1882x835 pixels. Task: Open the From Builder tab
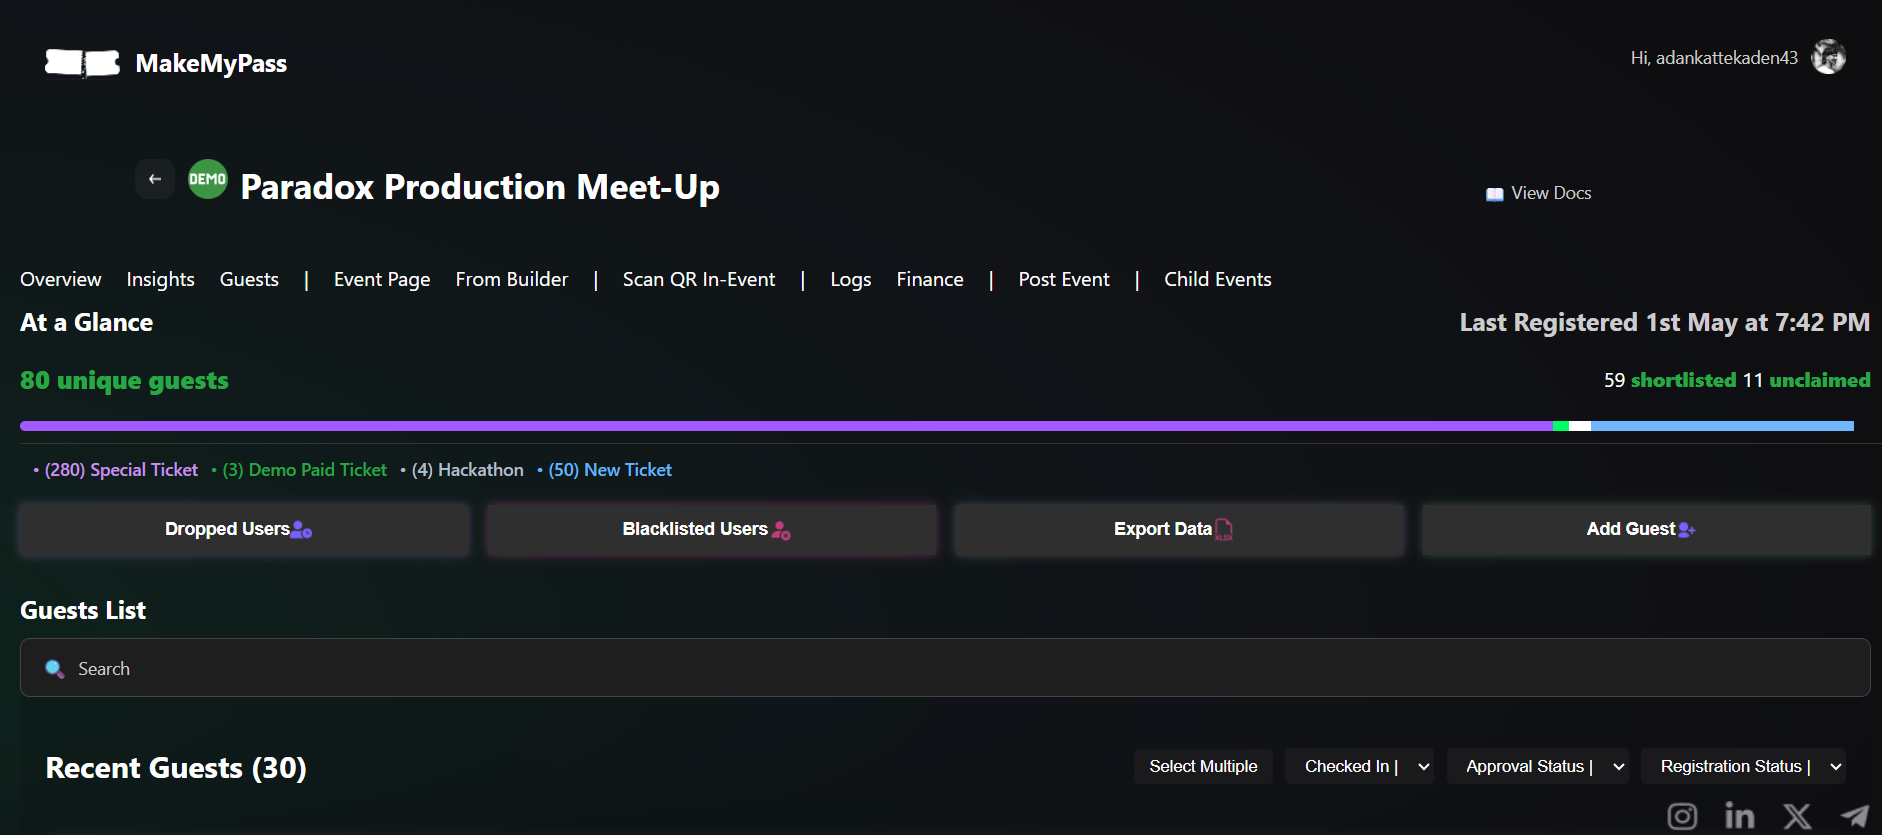[x=512, y=279]
